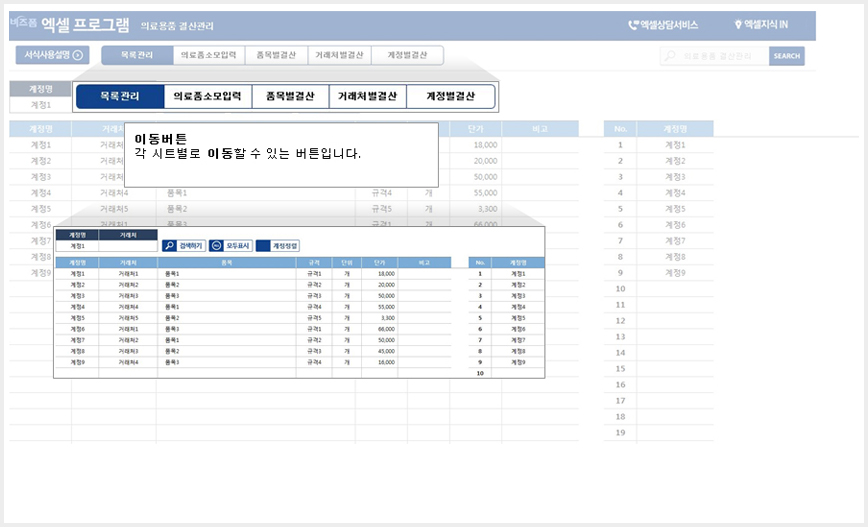Focus the 의료용품 결산관리 search input
The width and height of the screenshot is (868, 527).
point(717,56)
